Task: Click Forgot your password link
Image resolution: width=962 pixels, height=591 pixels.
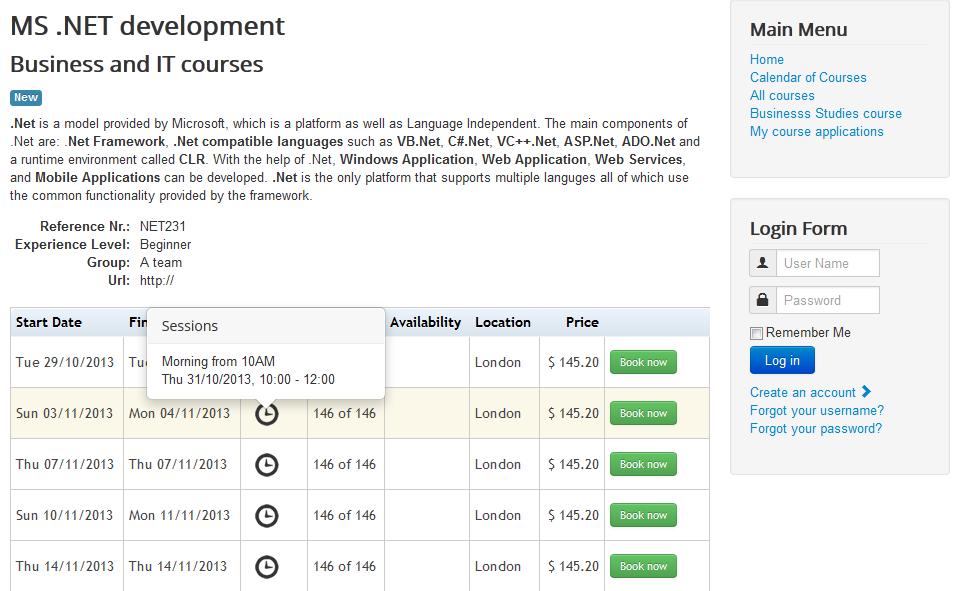Action: (816, 428)
